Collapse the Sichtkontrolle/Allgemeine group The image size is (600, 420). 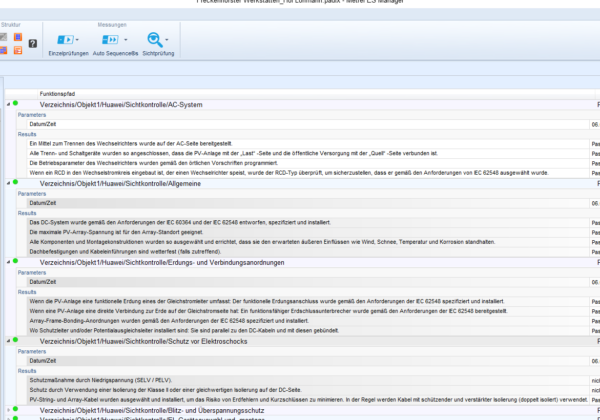[x=8, y=183]
